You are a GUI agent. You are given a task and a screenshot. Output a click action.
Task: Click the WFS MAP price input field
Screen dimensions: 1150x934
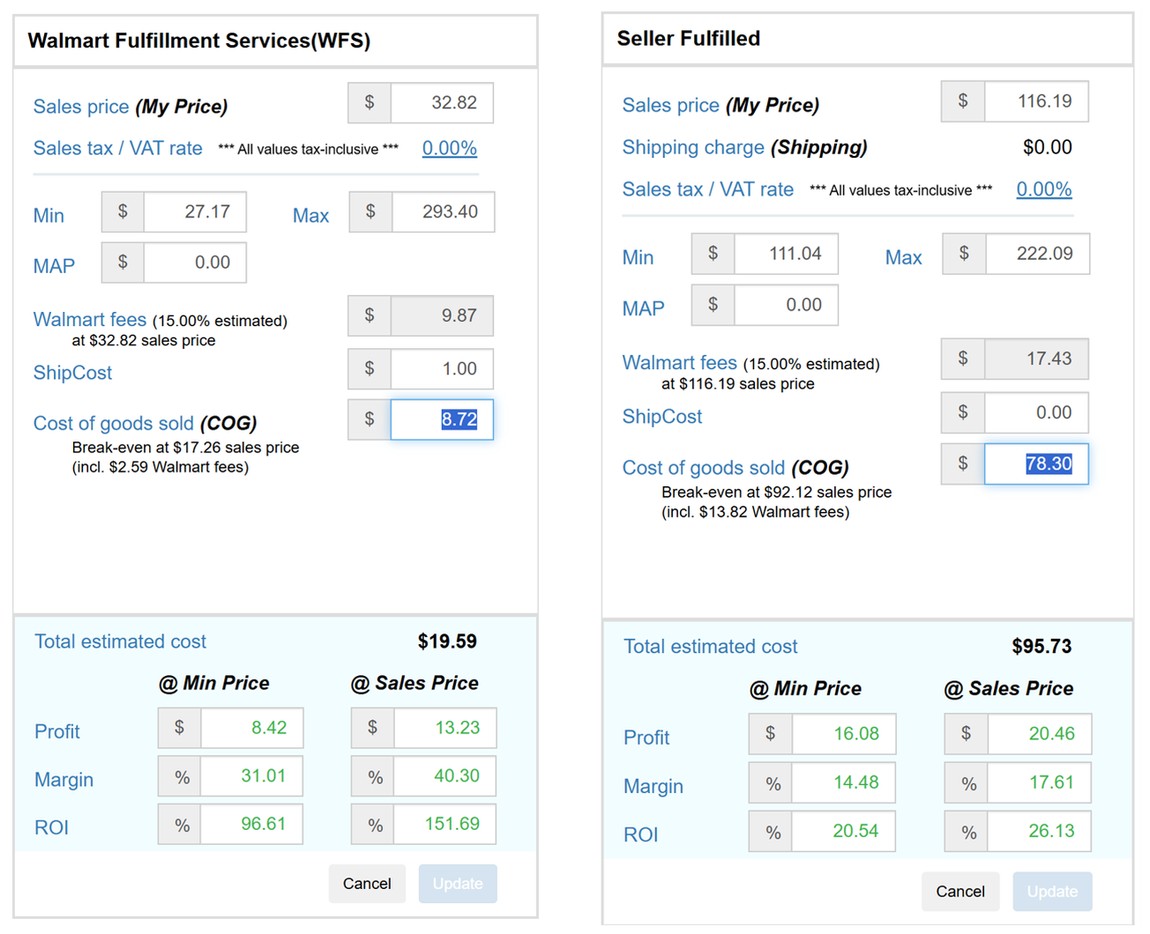[194, 263]
